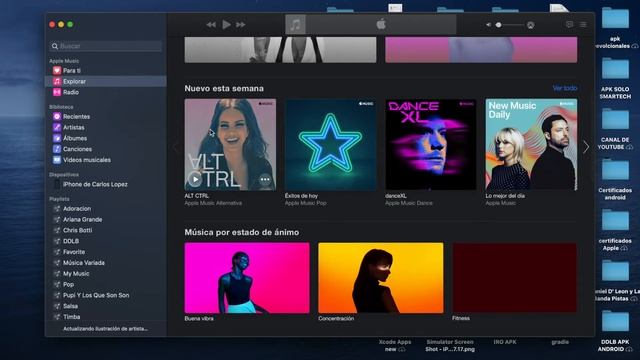Viewport: 640px width, 360px height.
Task: Select apk evolcionales desktop folder
Action: [615, 28]
